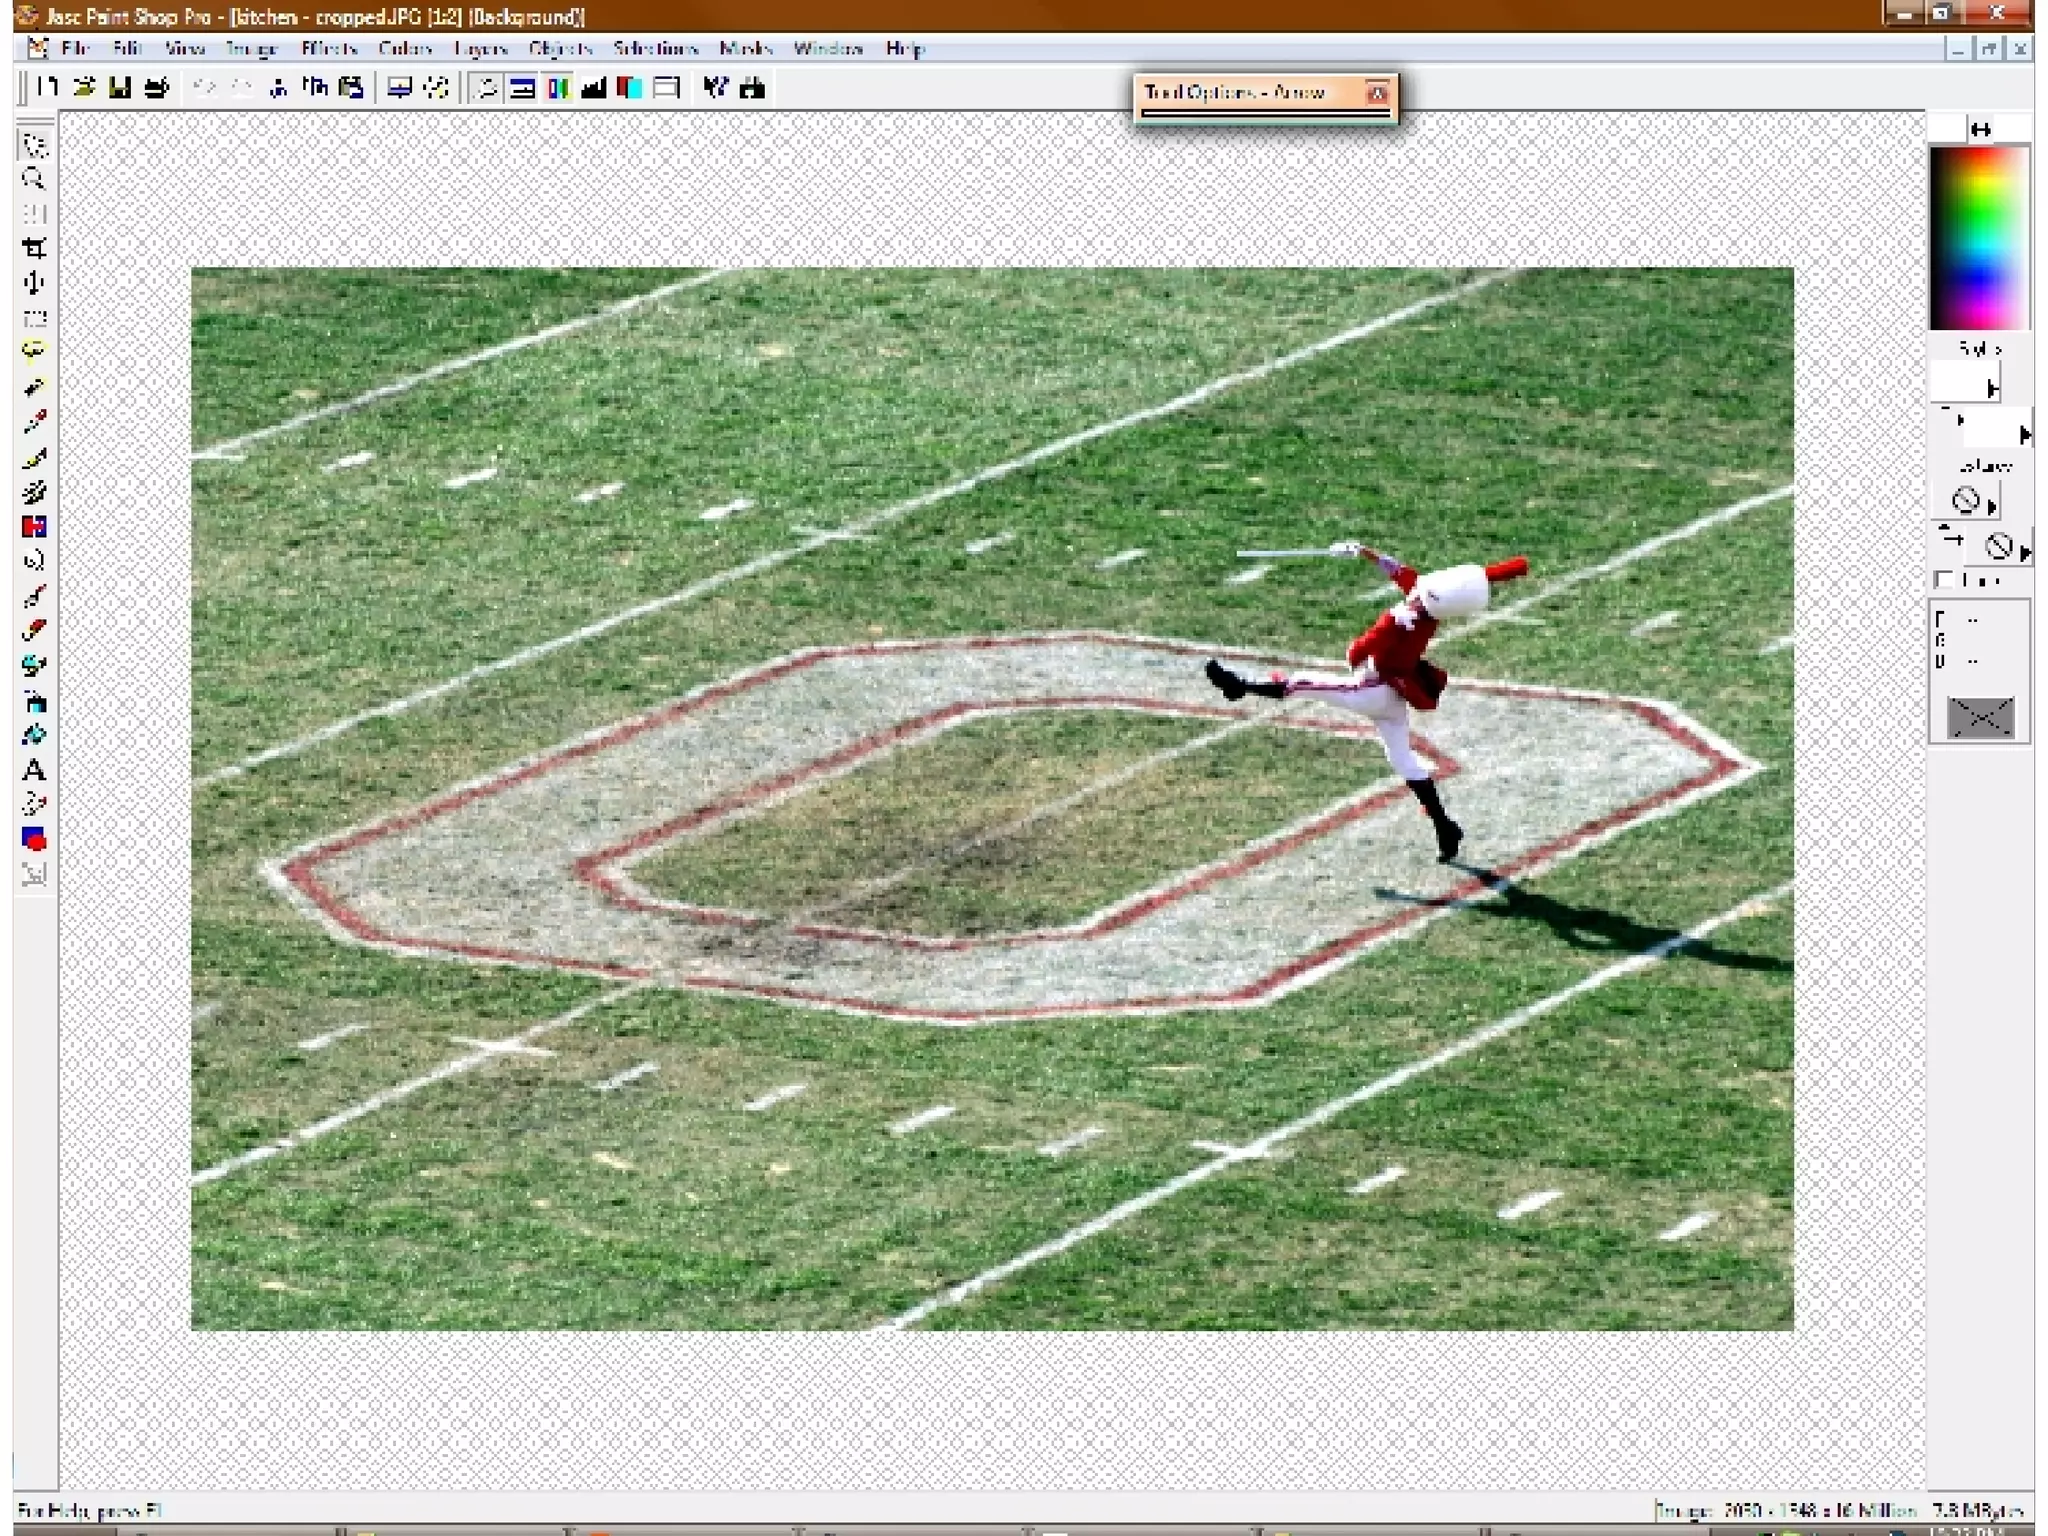Toggle the Tool Options palette button
Viewport: 2048px width, 1536px height.
[x=522, y=88]
